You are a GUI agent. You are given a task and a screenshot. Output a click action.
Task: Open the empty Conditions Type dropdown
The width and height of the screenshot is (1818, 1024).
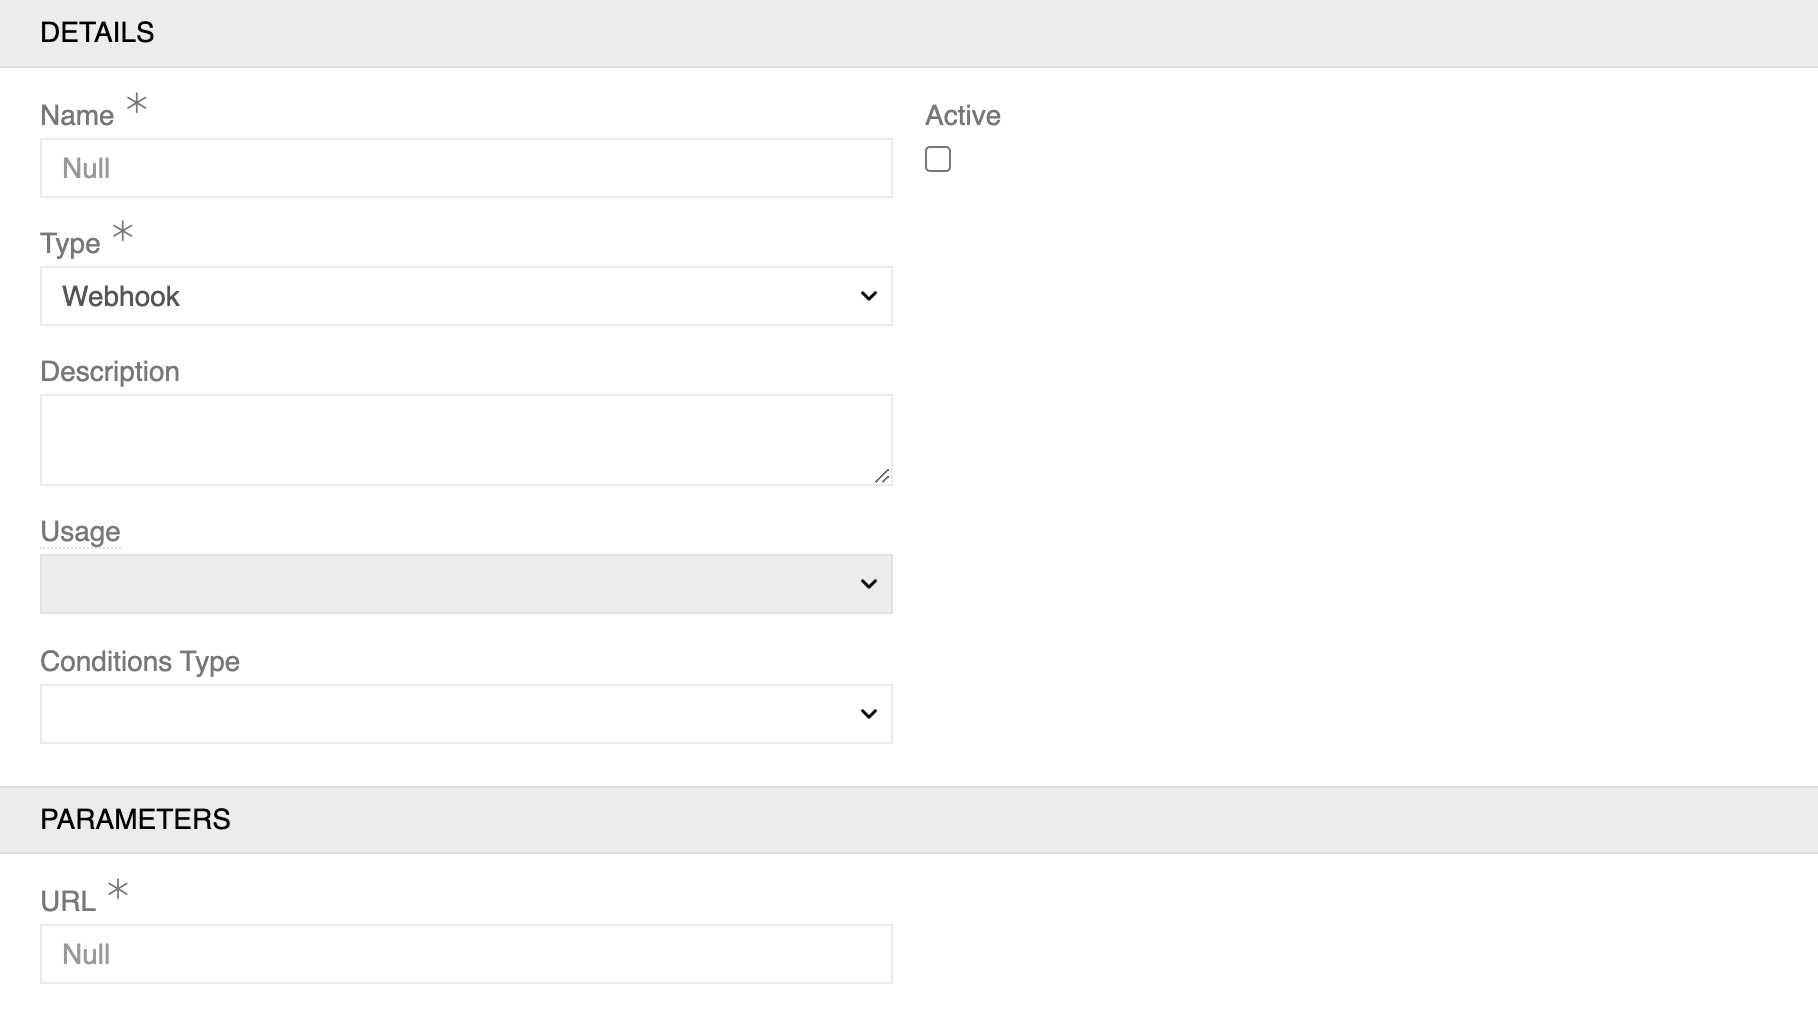(x=466, y=713)
